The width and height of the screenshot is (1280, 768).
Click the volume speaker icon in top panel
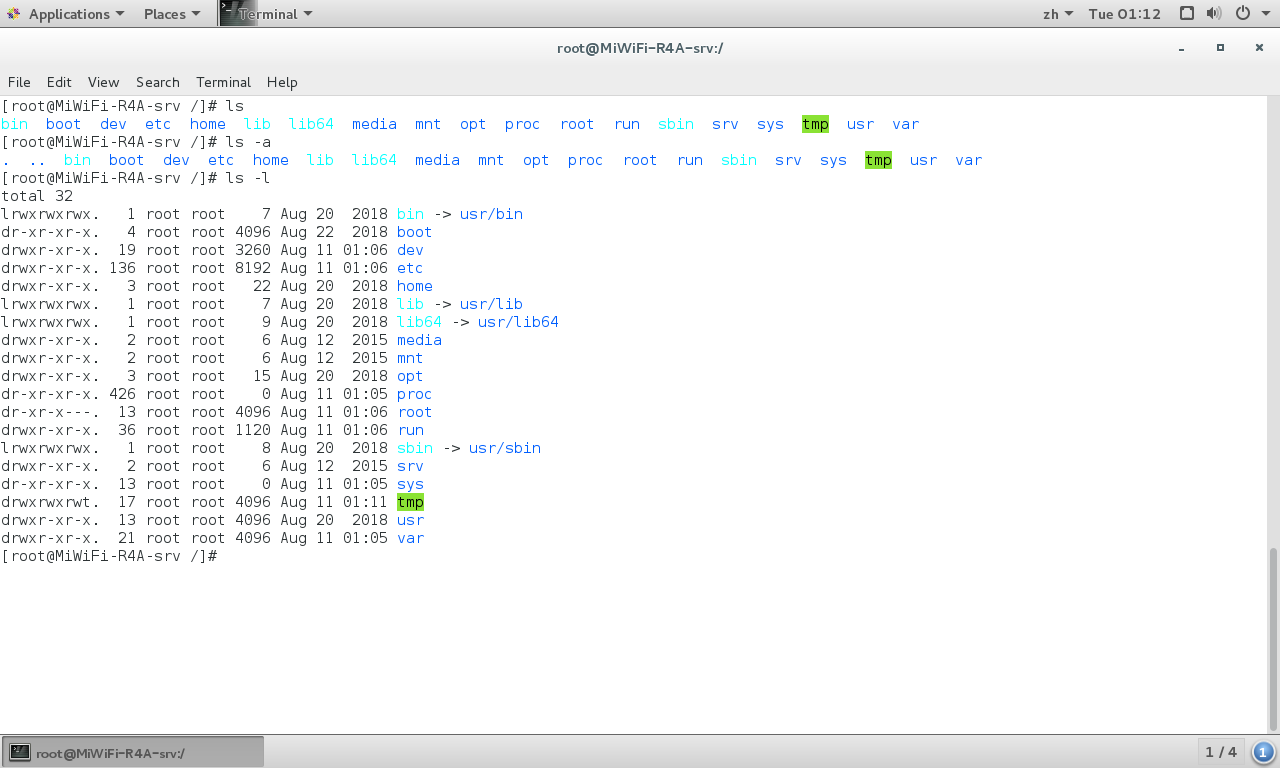(1214, 14)
